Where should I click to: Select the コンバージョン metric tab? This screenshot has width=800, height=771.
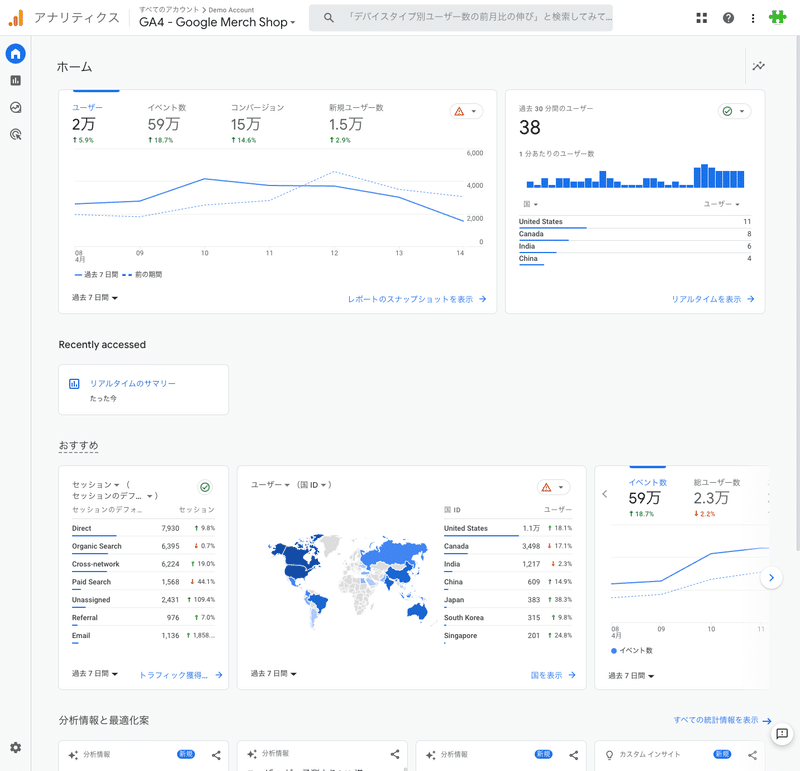tap(258, 123)
